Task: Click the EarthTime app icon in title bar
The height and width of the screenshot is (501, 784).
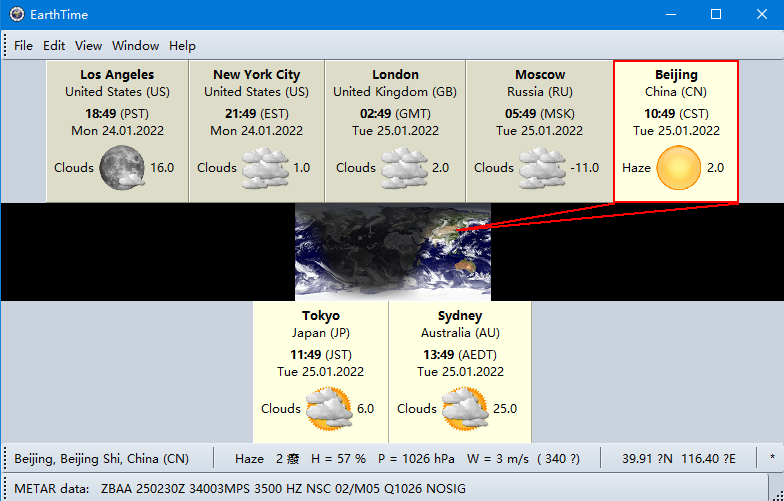Action: (16, 14)
